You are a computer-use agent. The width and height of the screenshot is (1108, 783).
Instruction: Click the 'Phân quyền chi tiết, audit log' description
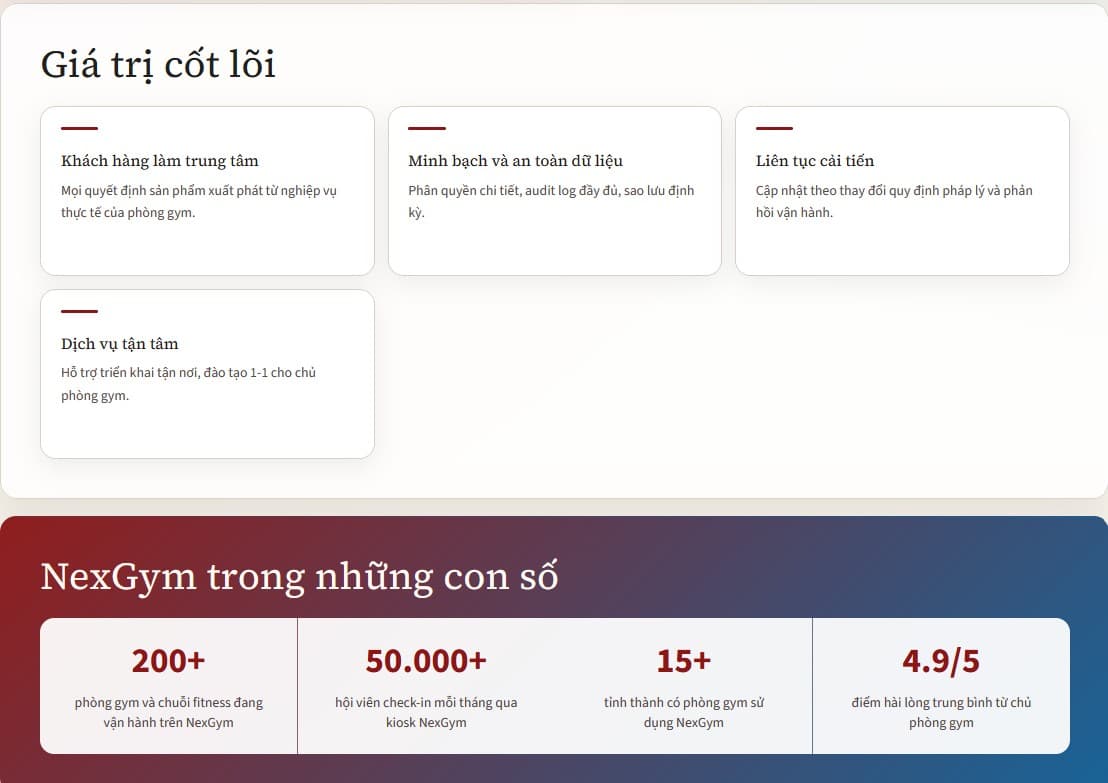coord(551,201)
